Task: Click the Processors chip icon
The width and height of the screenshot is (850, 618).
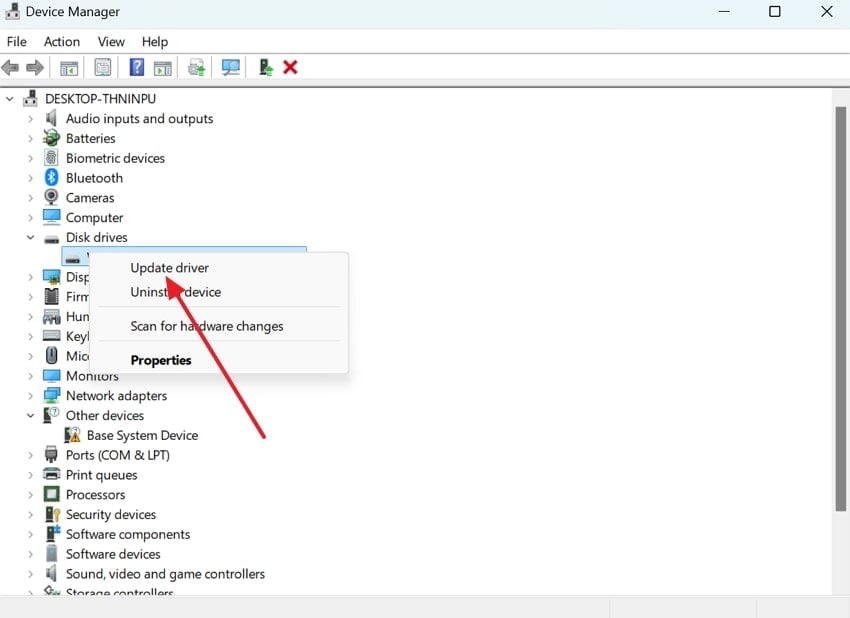Action: [51, 494]
